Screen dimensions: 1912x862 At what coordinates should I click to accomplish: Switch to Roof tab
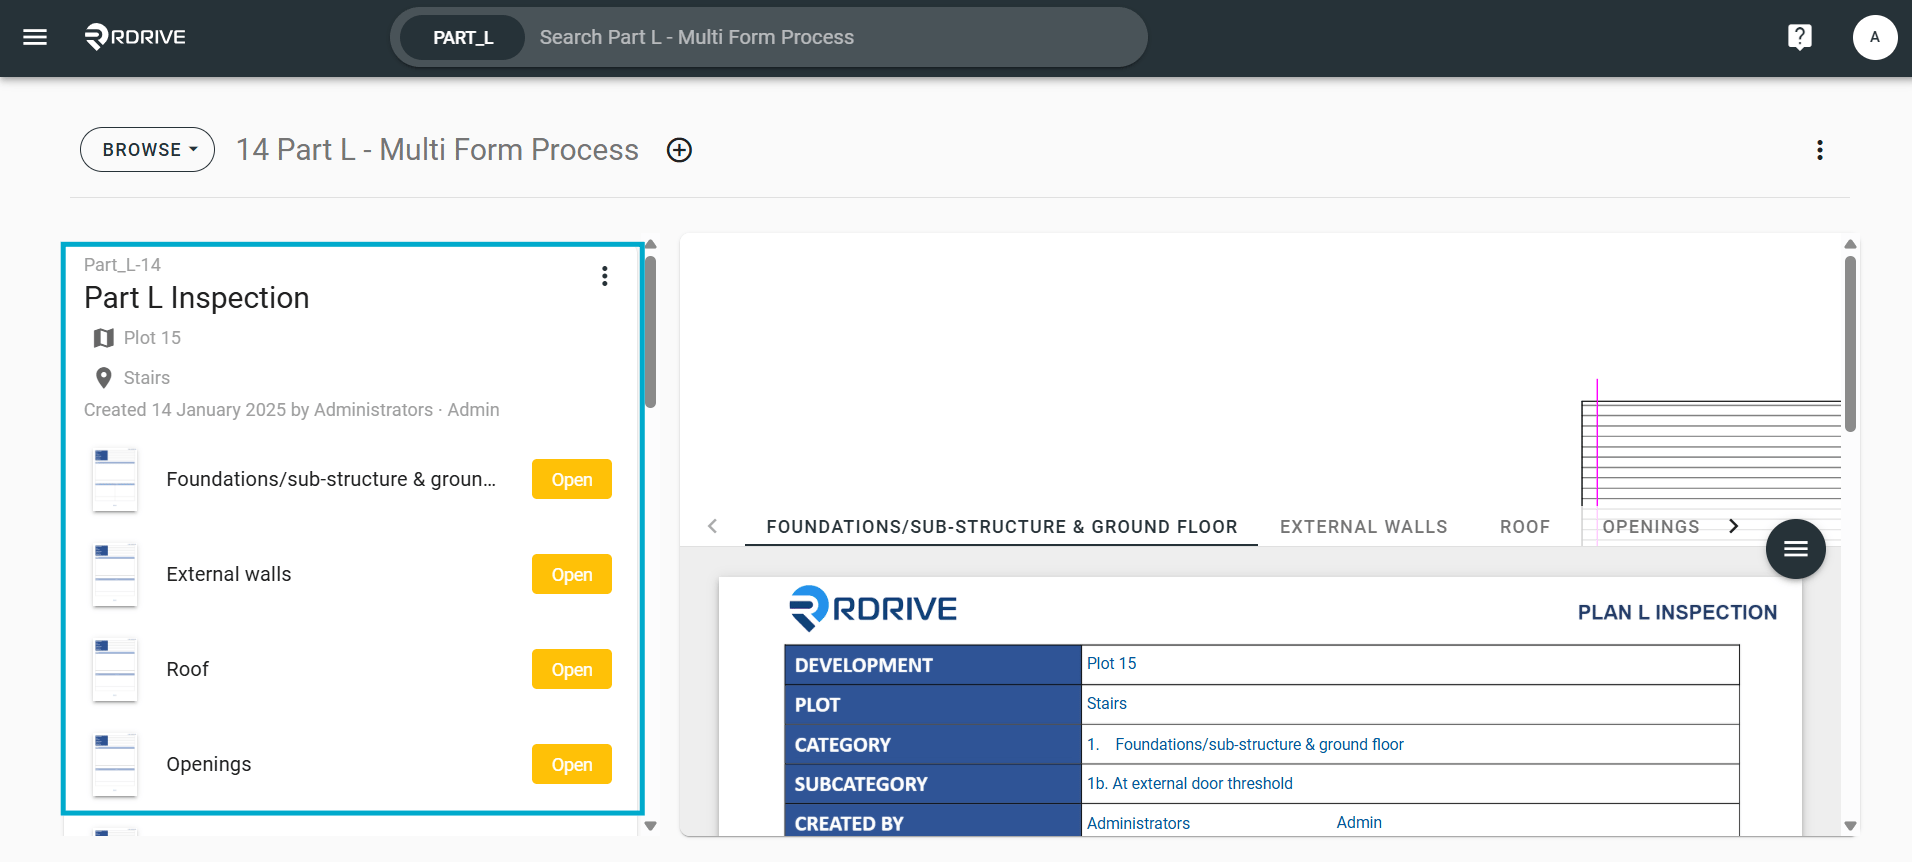pyautogui.click(x=1525, y=527)
